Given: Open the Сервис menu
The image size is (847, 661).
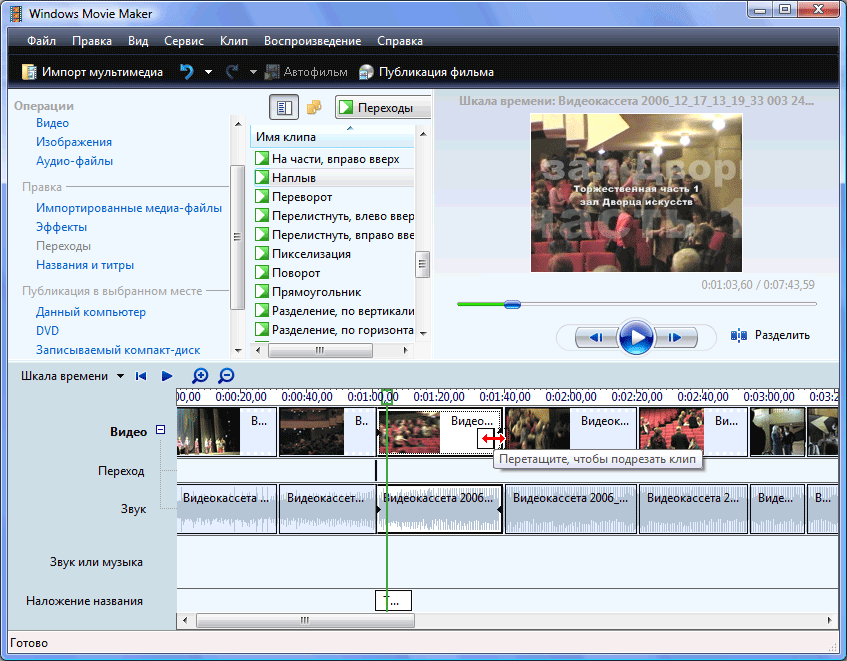Looking at the screenshot, I should coord(184,41).
